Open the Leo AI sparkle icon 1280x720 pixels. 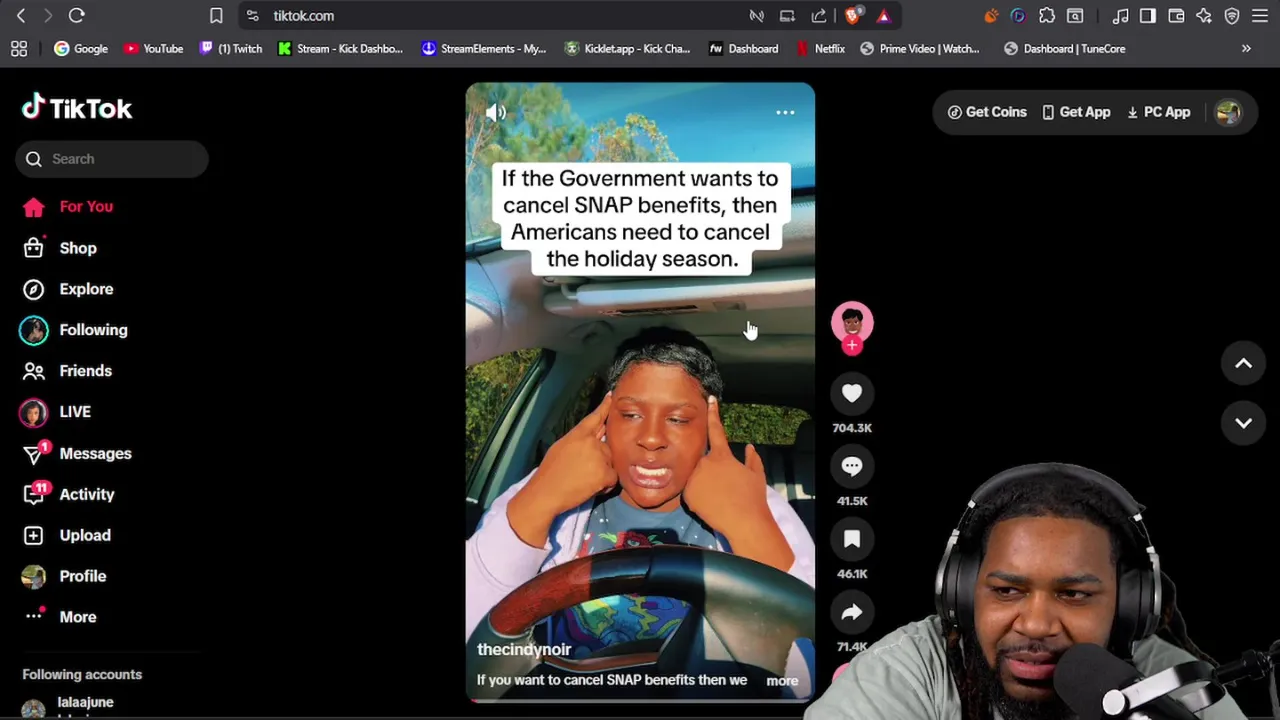(1204, 16)
